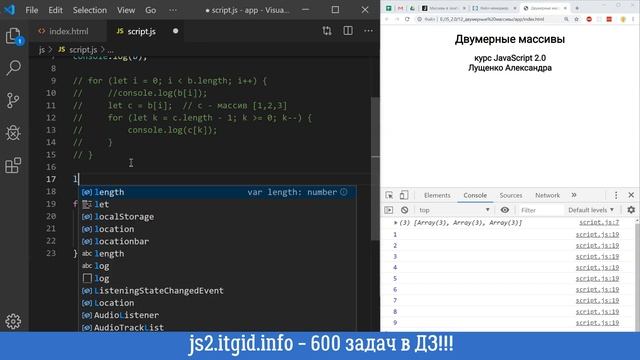Click the browser address bar URL
Viewport: 640px width, 360px height.
pos(491,19)
